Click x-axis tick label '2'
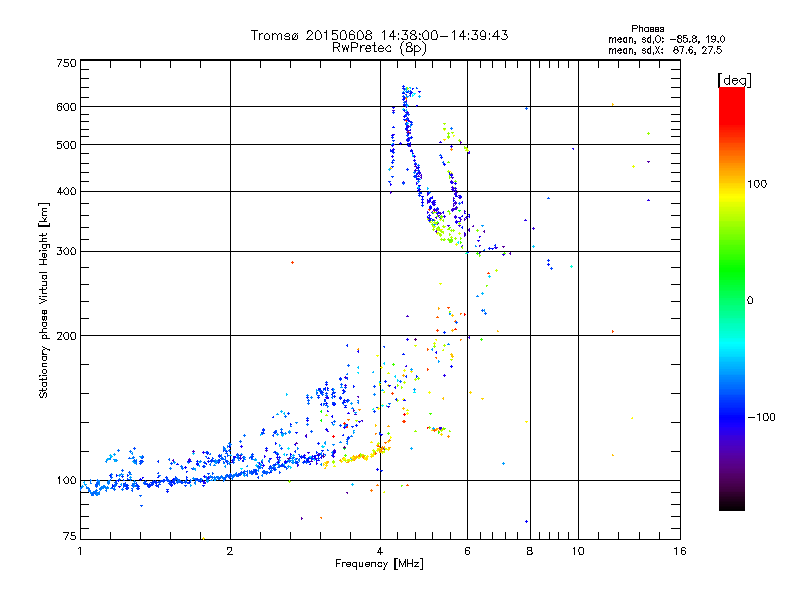 pos(230,551)
